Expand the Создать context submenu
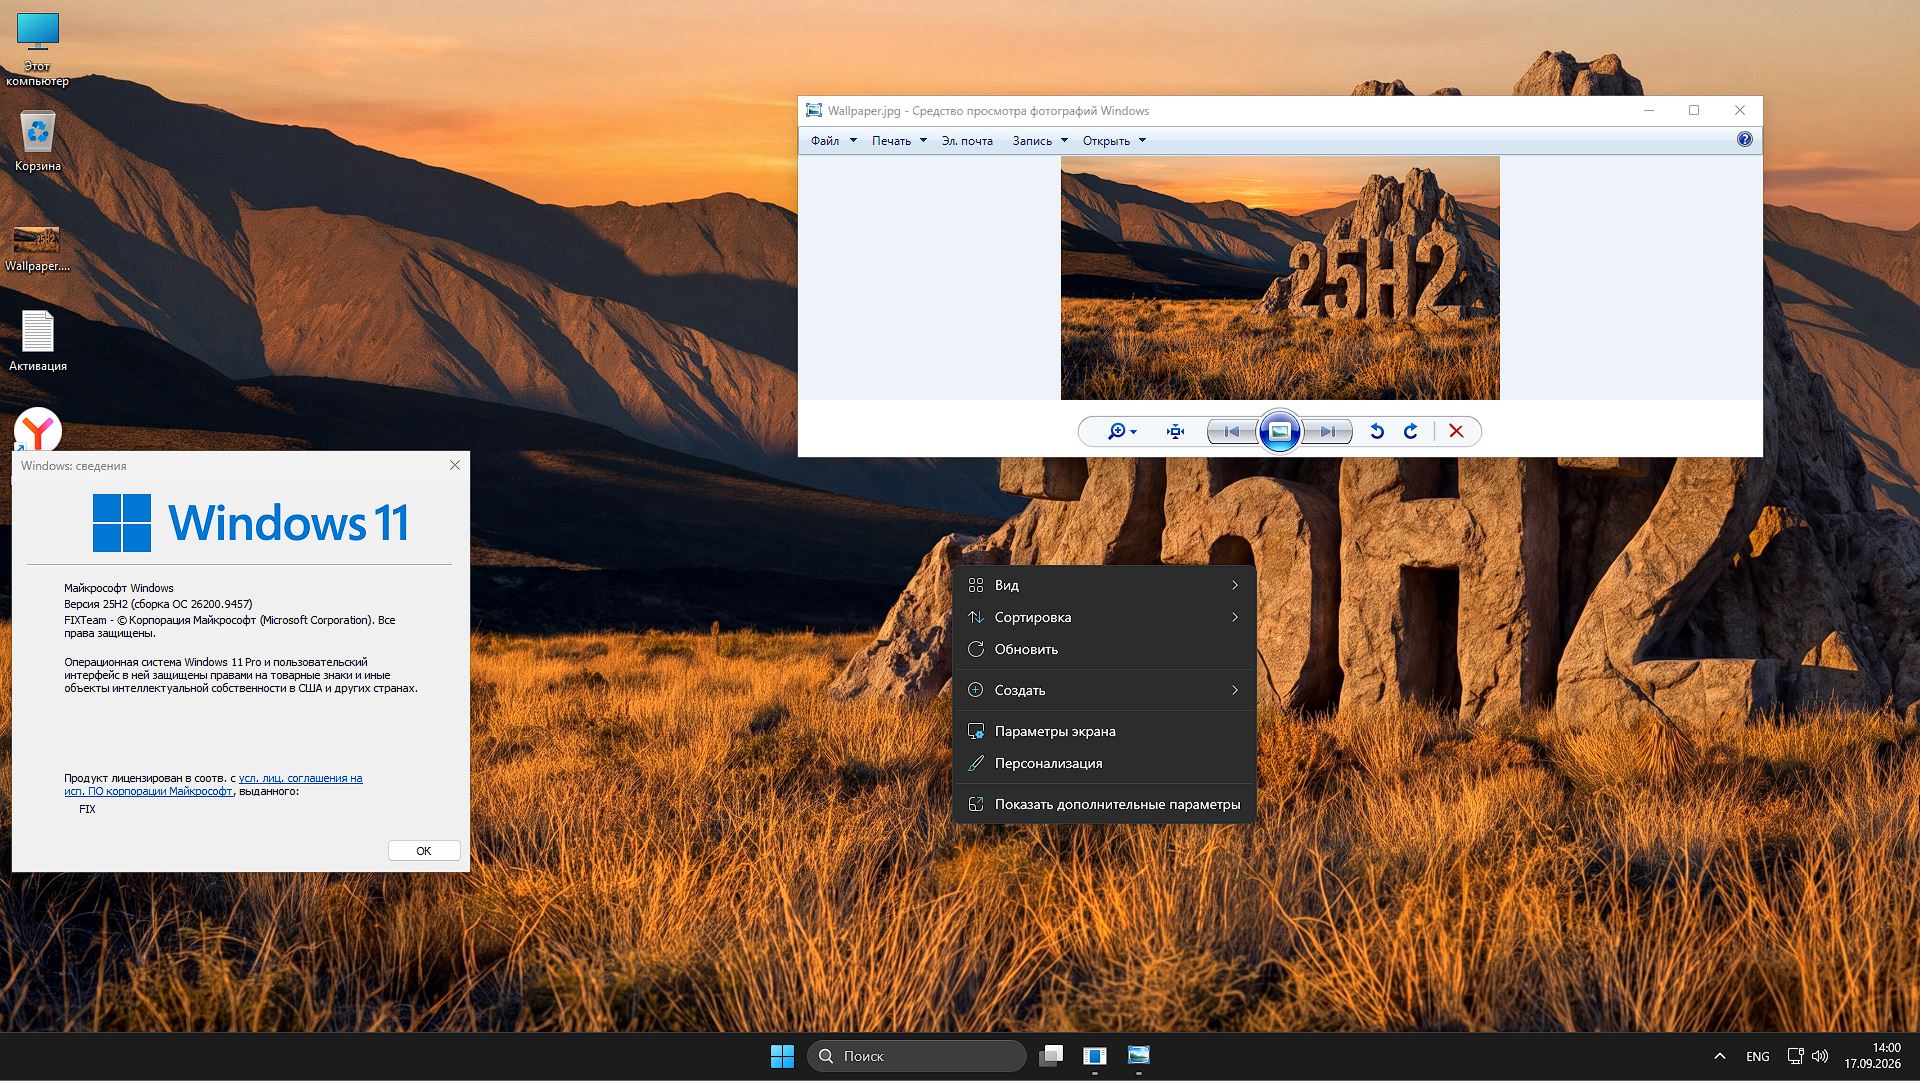 coord(1104,690)
